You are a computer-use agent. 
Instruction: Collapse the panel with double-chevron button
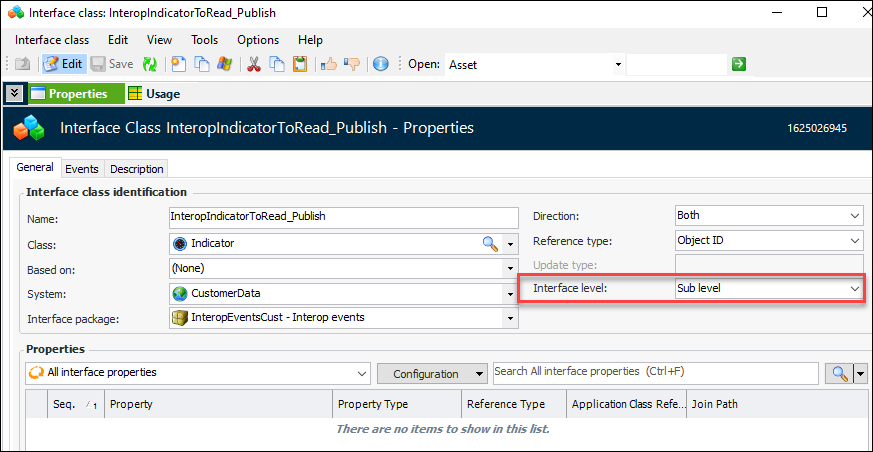(14, 93)
